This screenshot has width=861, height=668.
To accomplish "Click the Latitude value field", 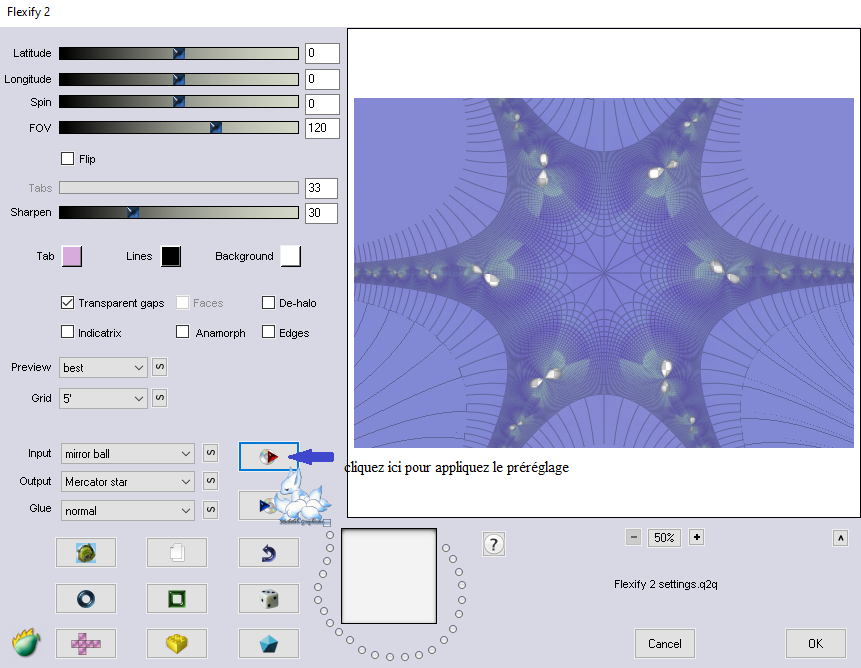I will 322,53.
